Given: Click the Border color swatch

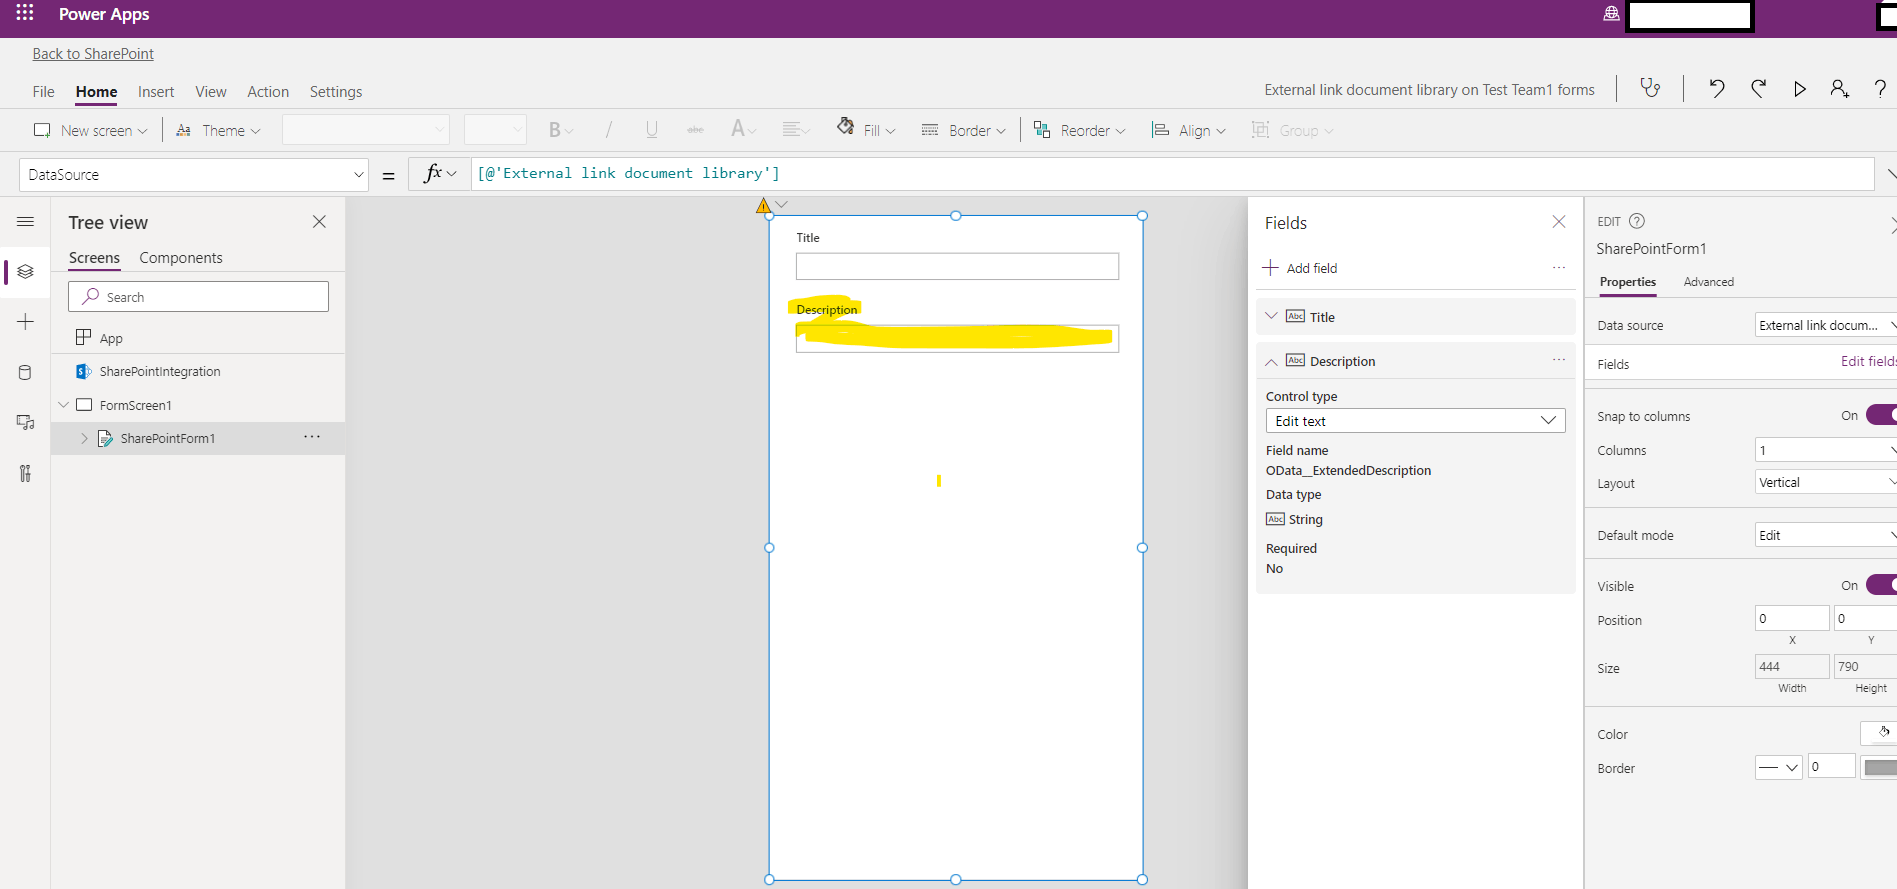Looking at the screenshot, I should click(x=1879, y=767).
